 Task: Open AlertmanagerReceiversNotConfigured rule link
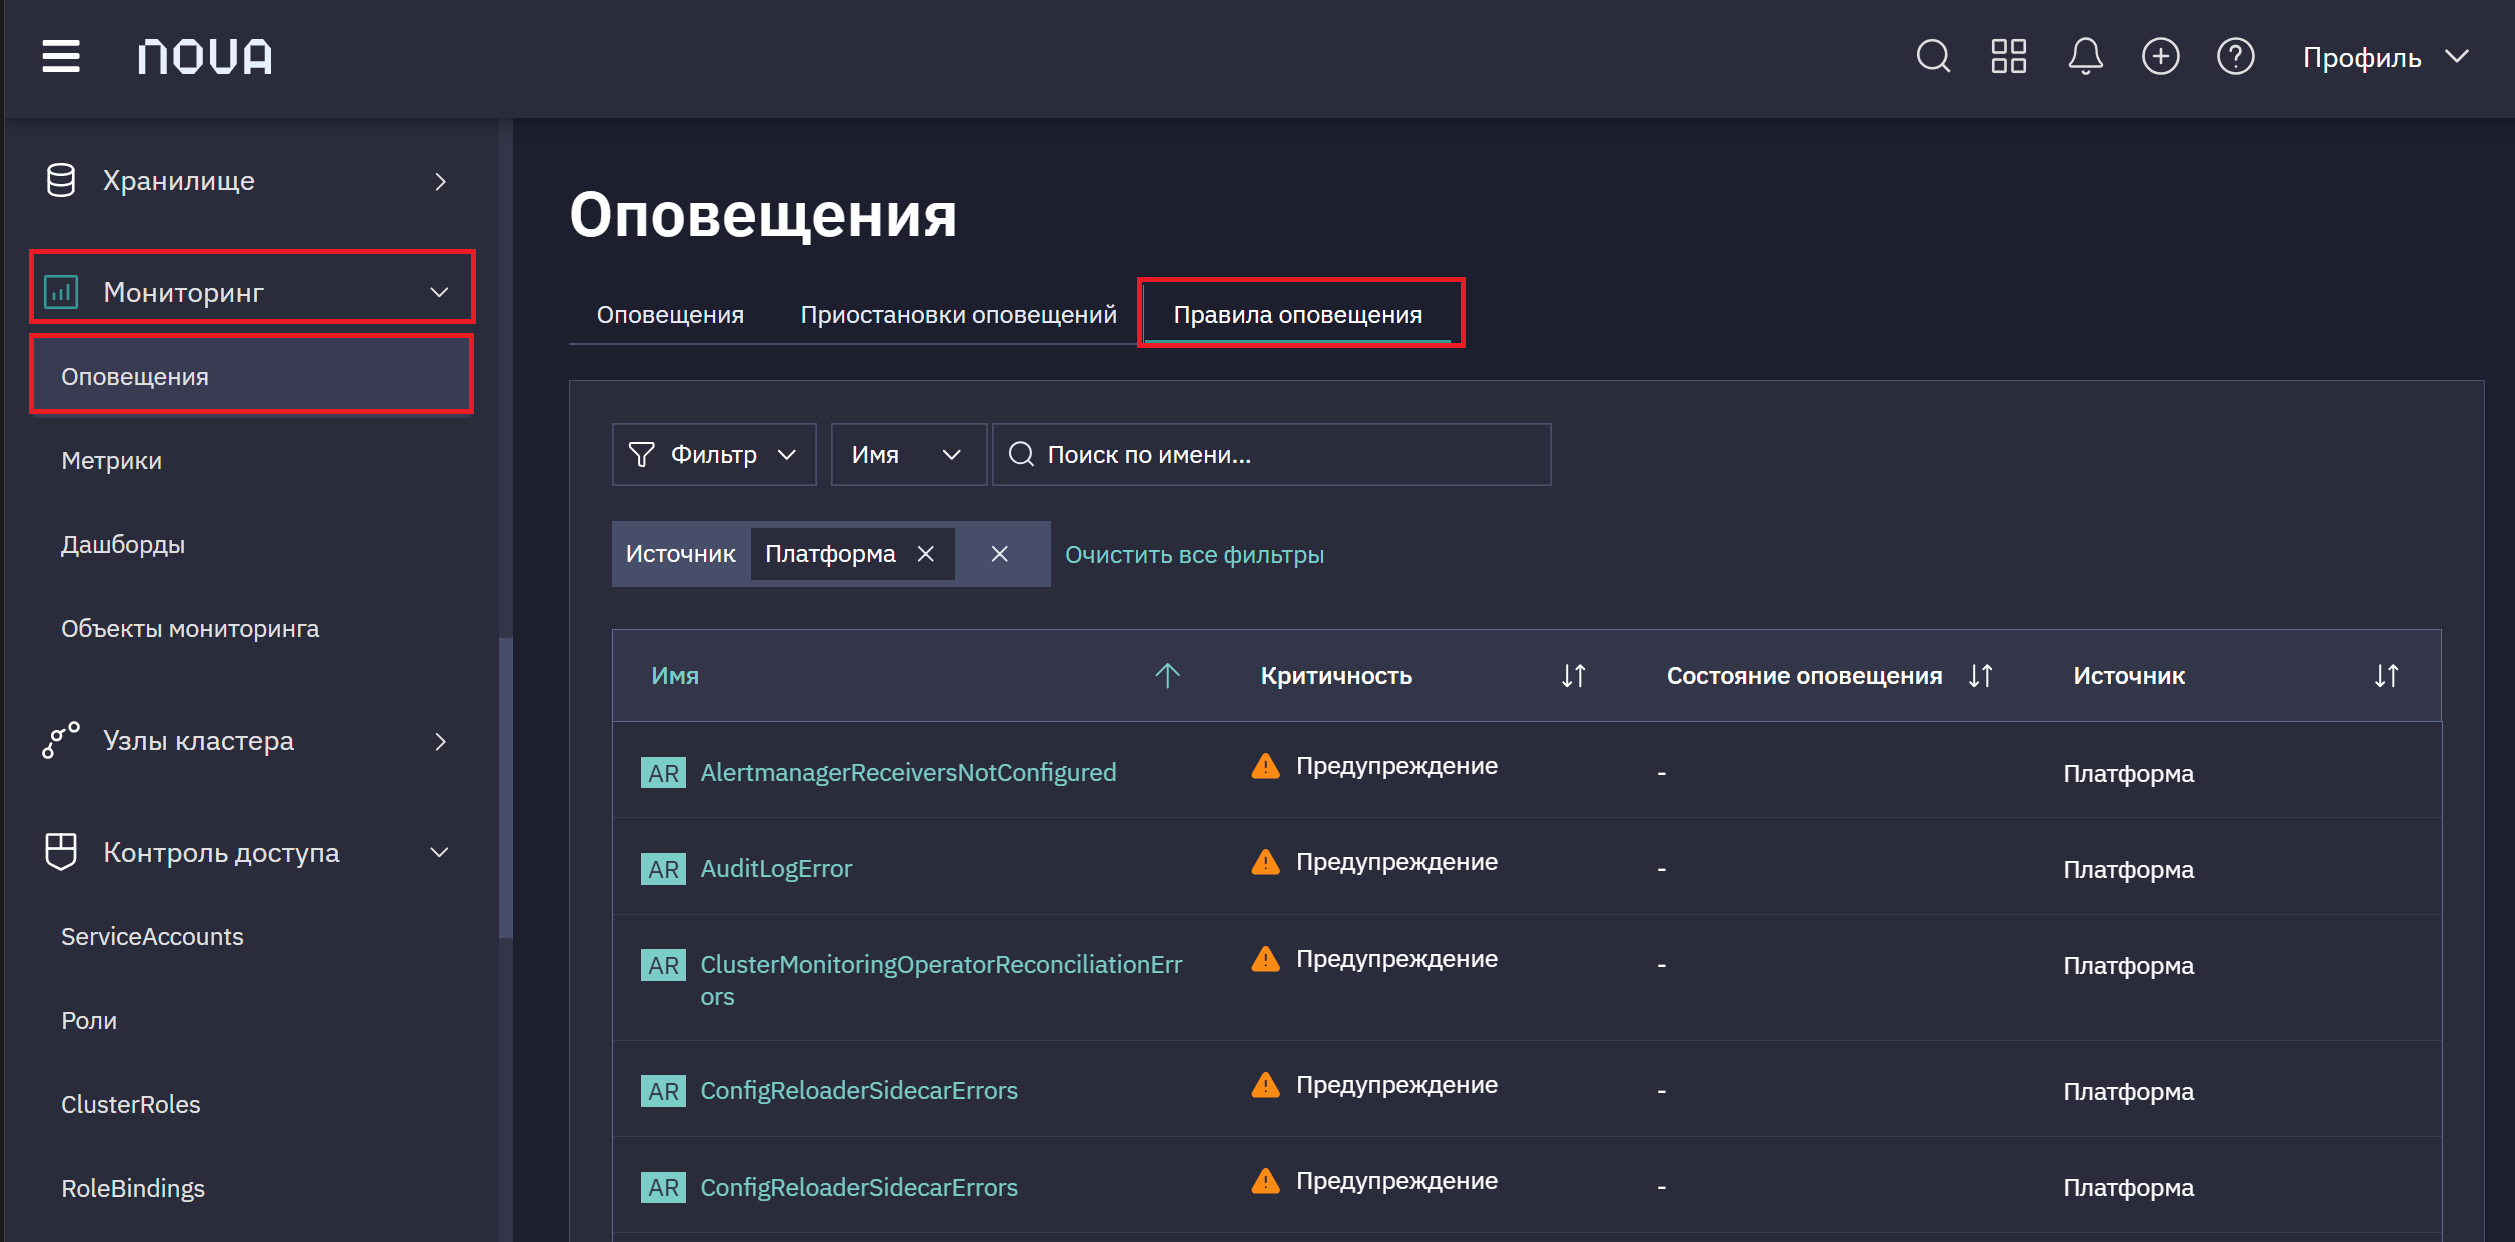(908, 772)
